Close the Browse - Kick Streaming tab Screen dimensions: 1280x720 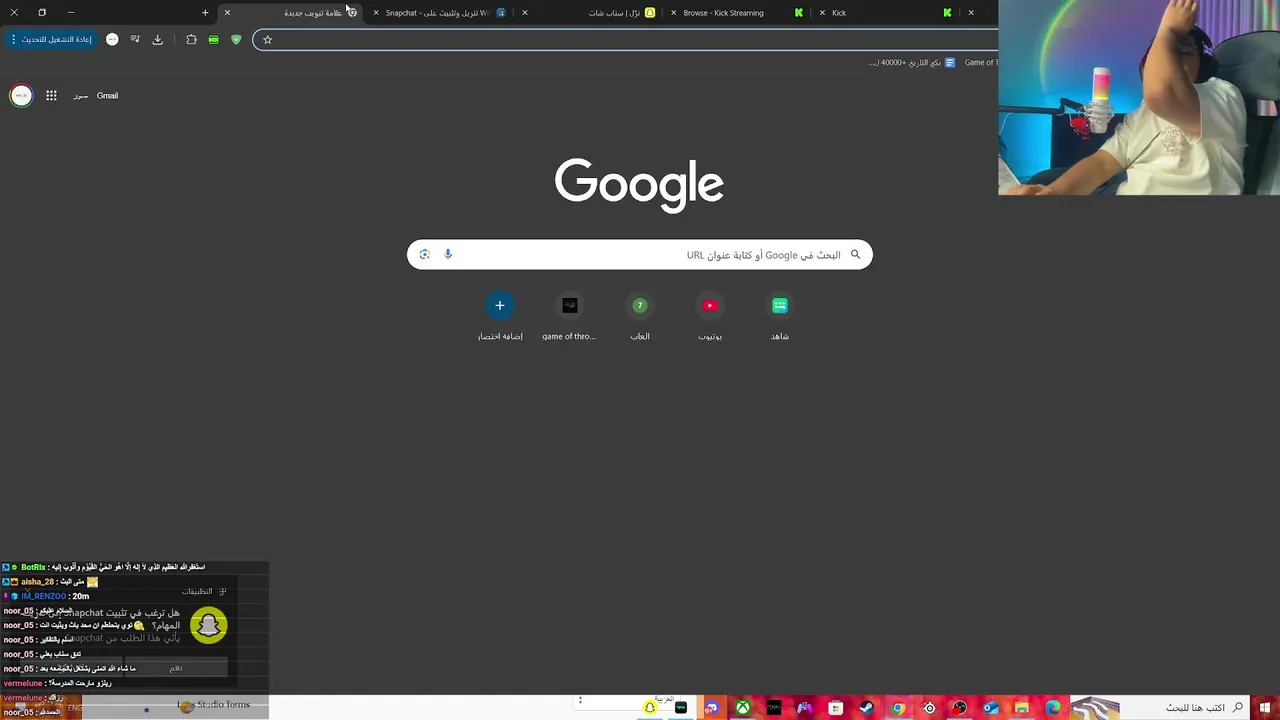tap(674, 13)
